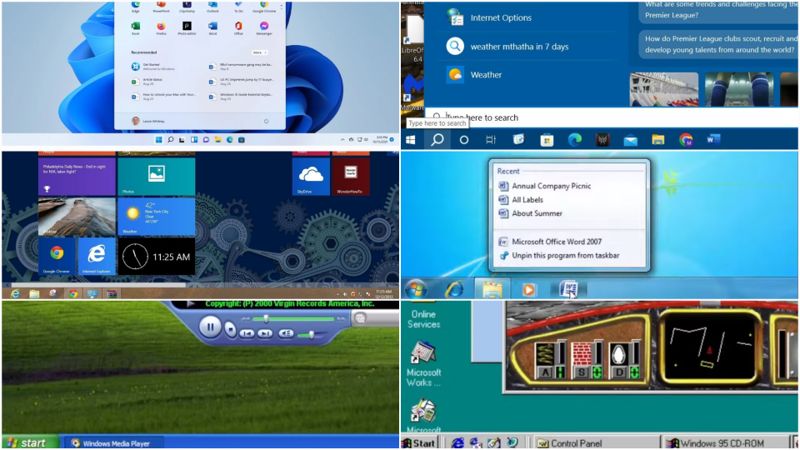This screenshot has height=450, width=800.
Task: Open the WonderHowTo tile
Action: point(351,177)
